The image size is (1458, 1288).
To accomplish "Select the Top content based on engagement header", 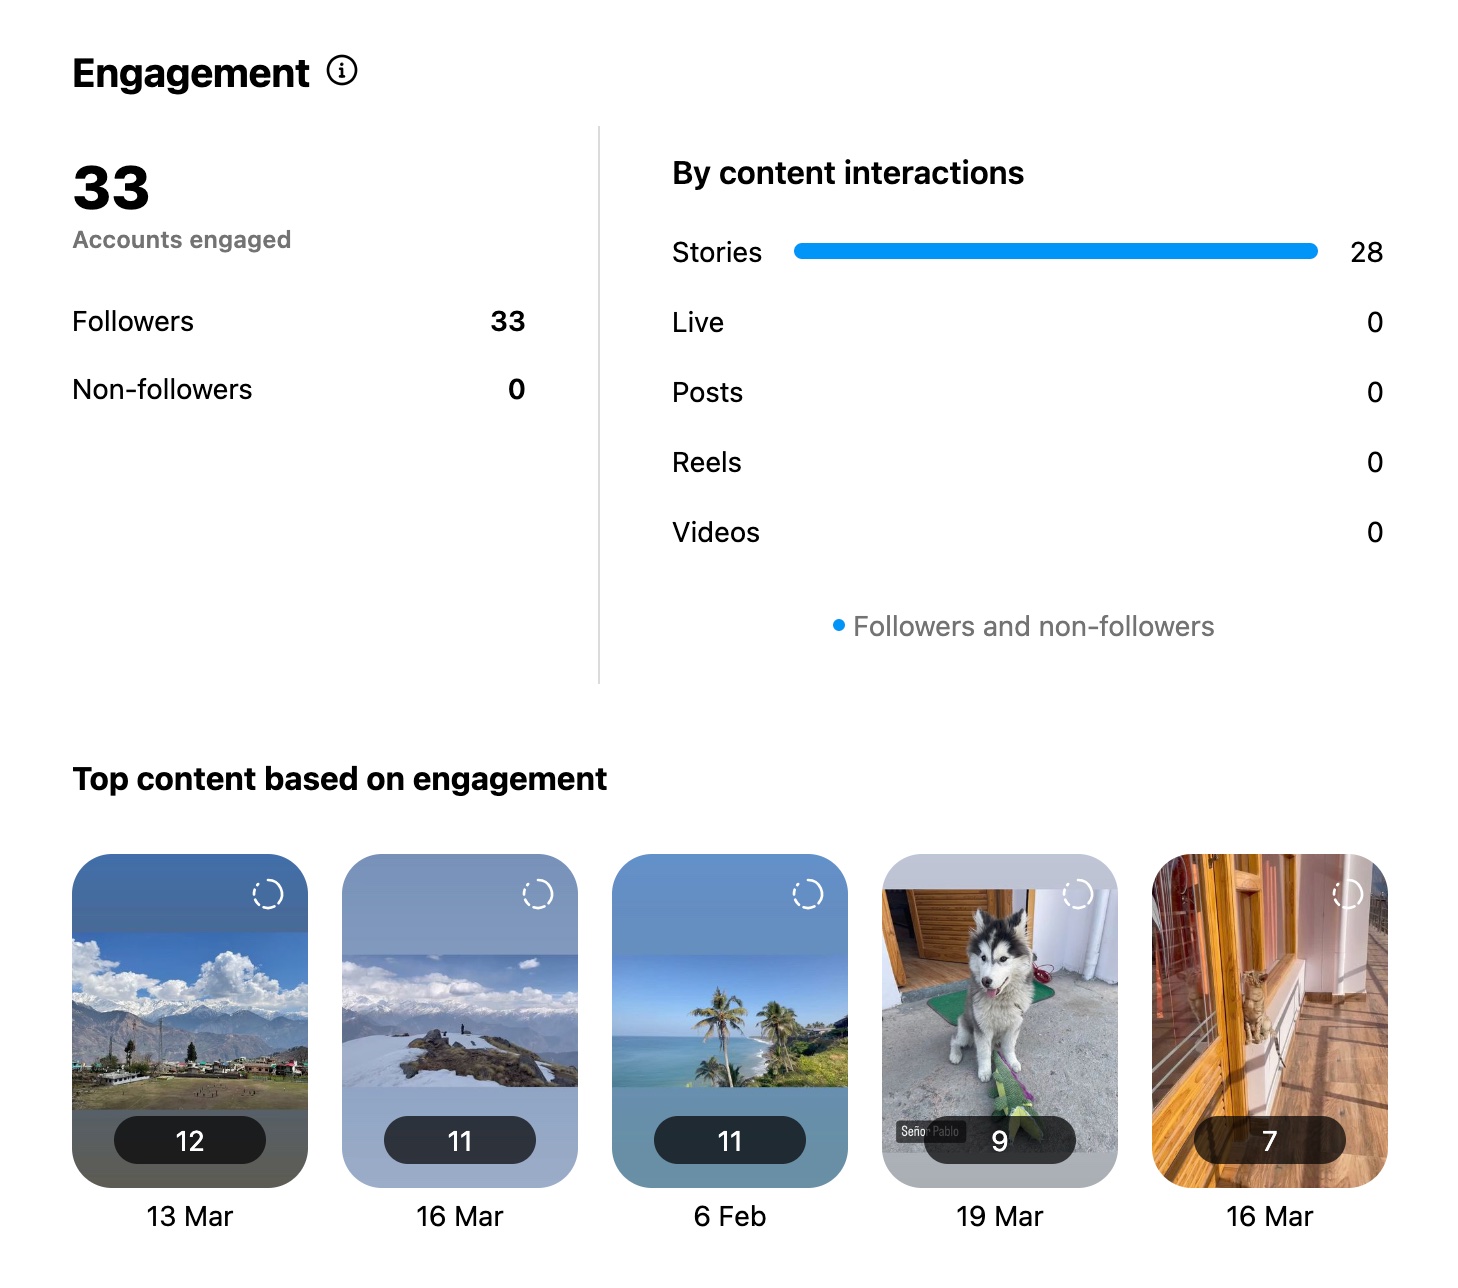I will click(x=339, y=779).
